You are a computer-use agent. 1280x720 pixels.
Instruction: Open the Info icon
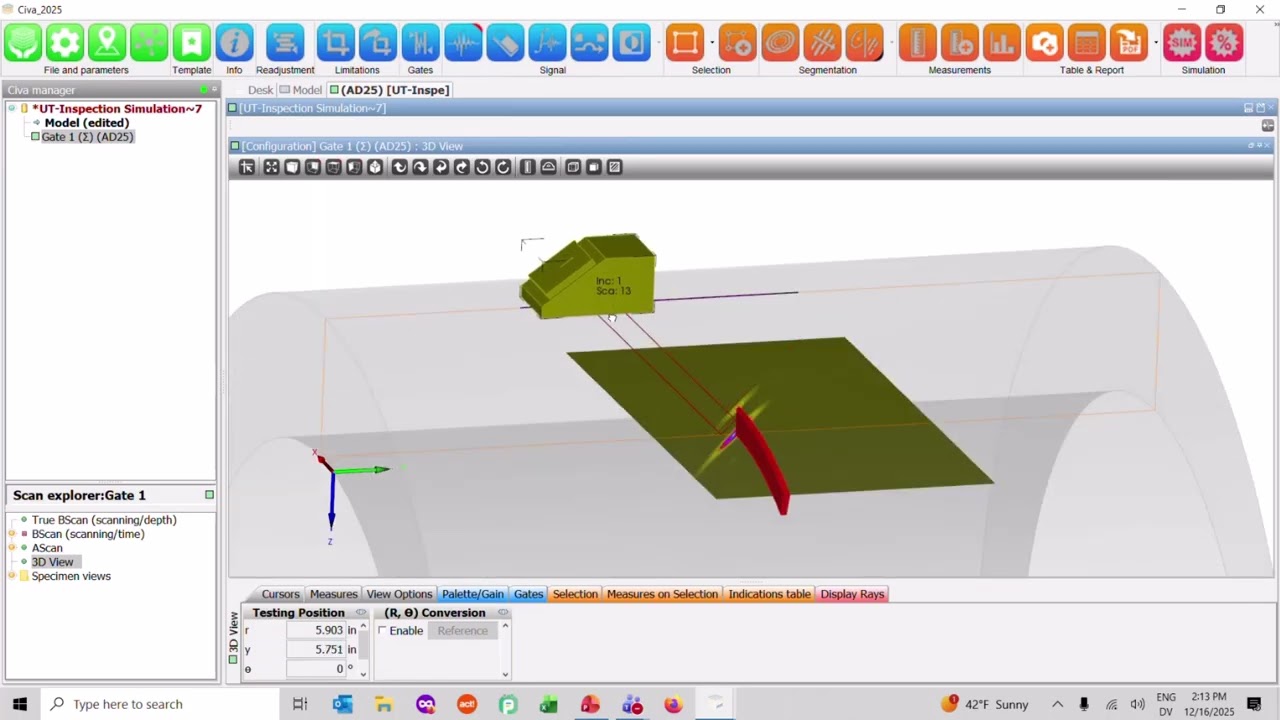point(235,43)
